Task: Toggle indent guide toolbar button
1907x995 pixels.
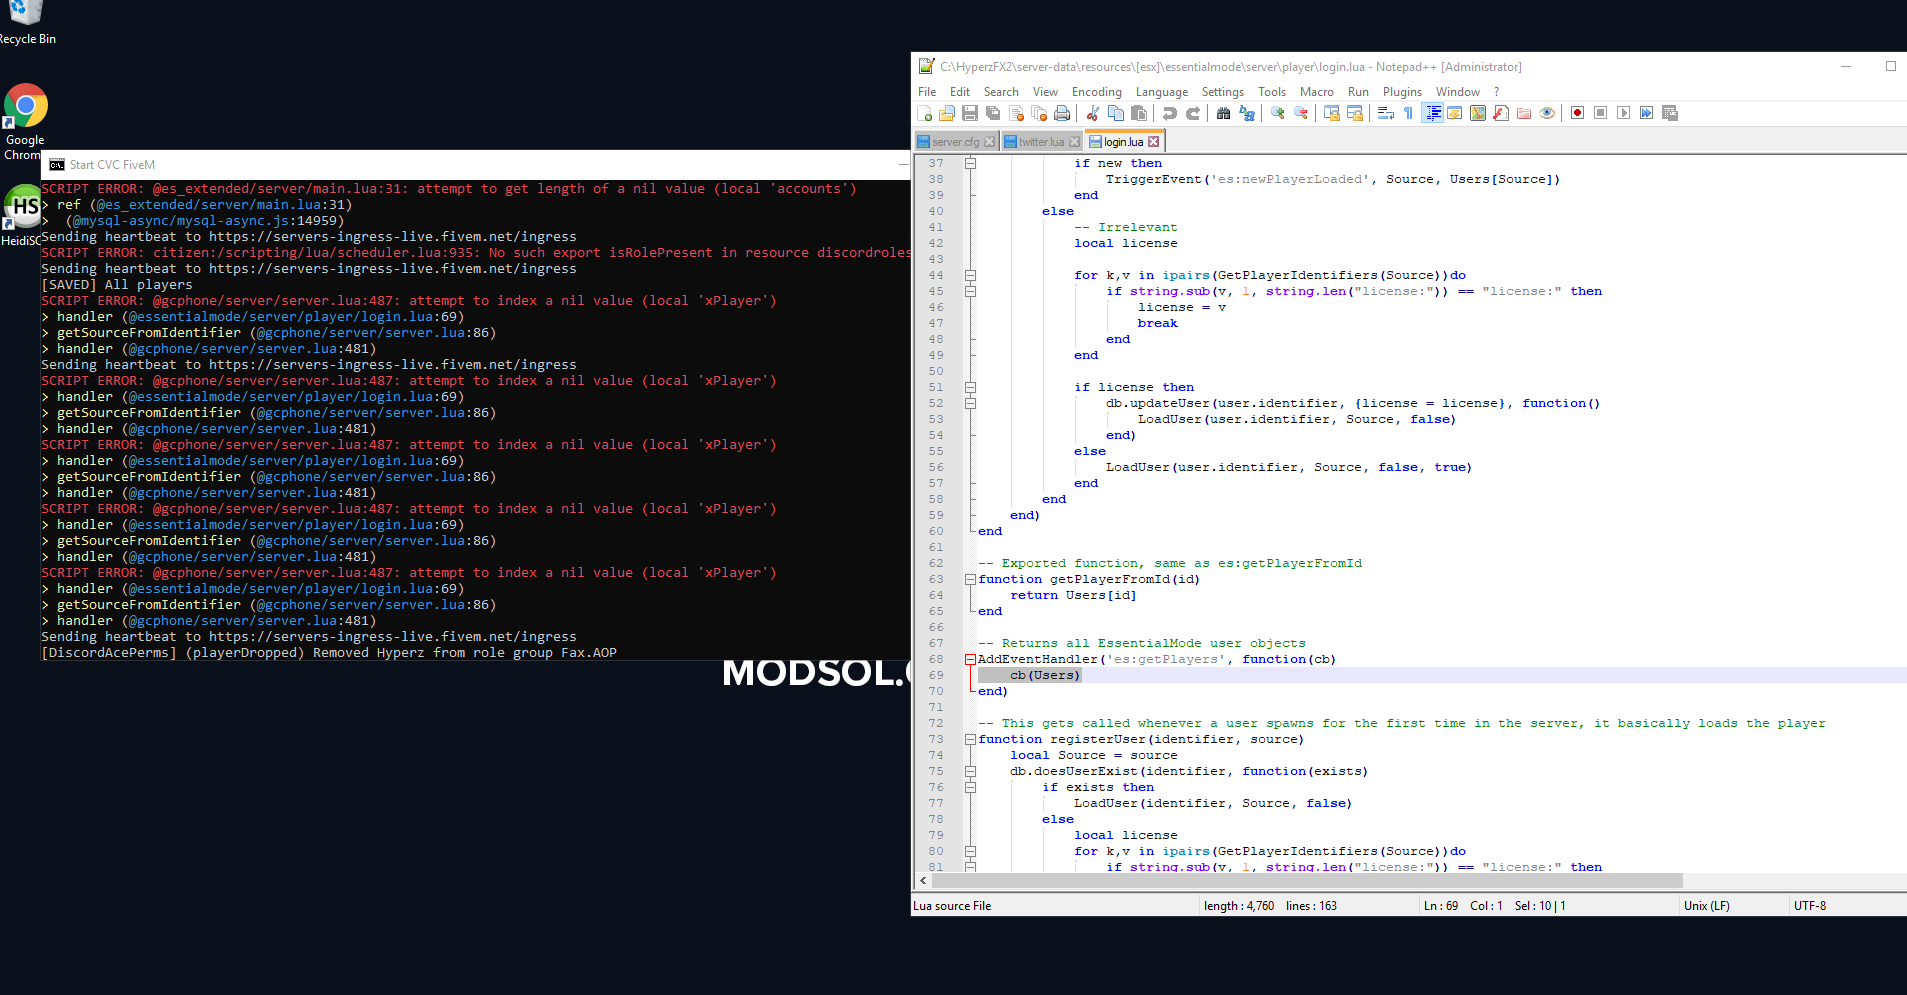Action: (x=1433, y=113)
